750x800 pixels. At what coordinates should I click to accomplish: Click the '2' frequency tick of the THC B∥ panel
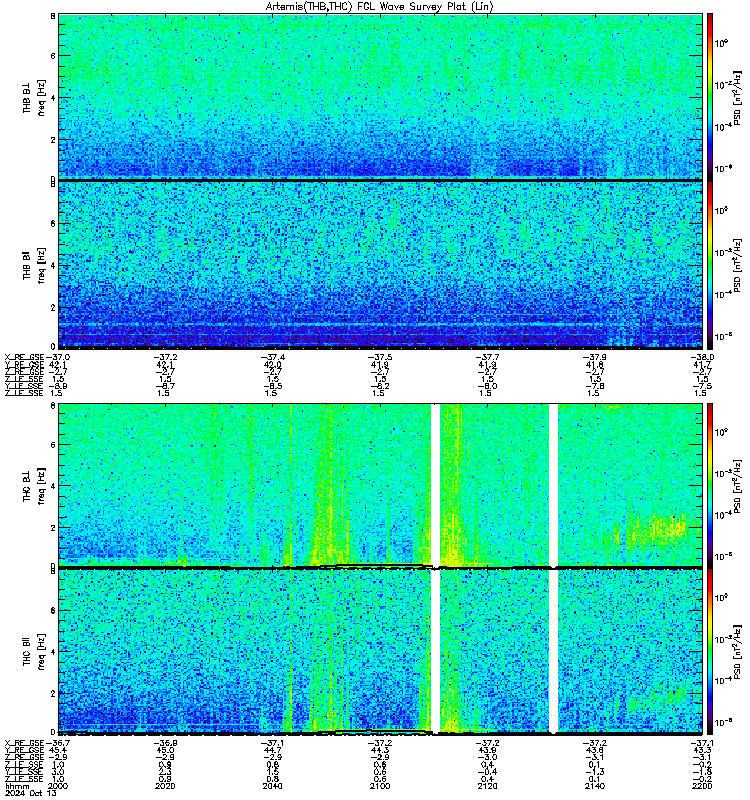click(53, 693)
